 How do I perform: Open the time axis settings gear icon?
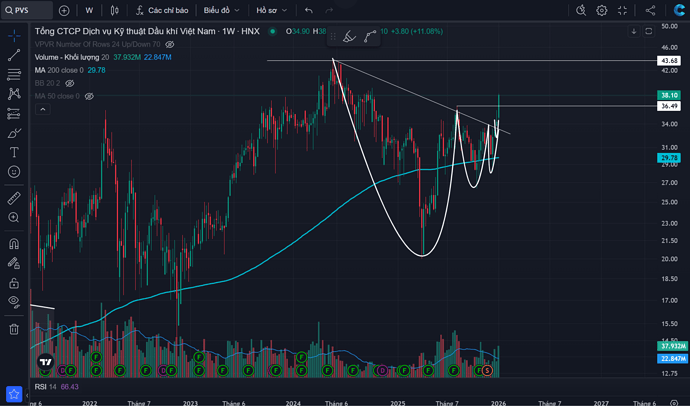pyautogui.click(x=674, y=402)
